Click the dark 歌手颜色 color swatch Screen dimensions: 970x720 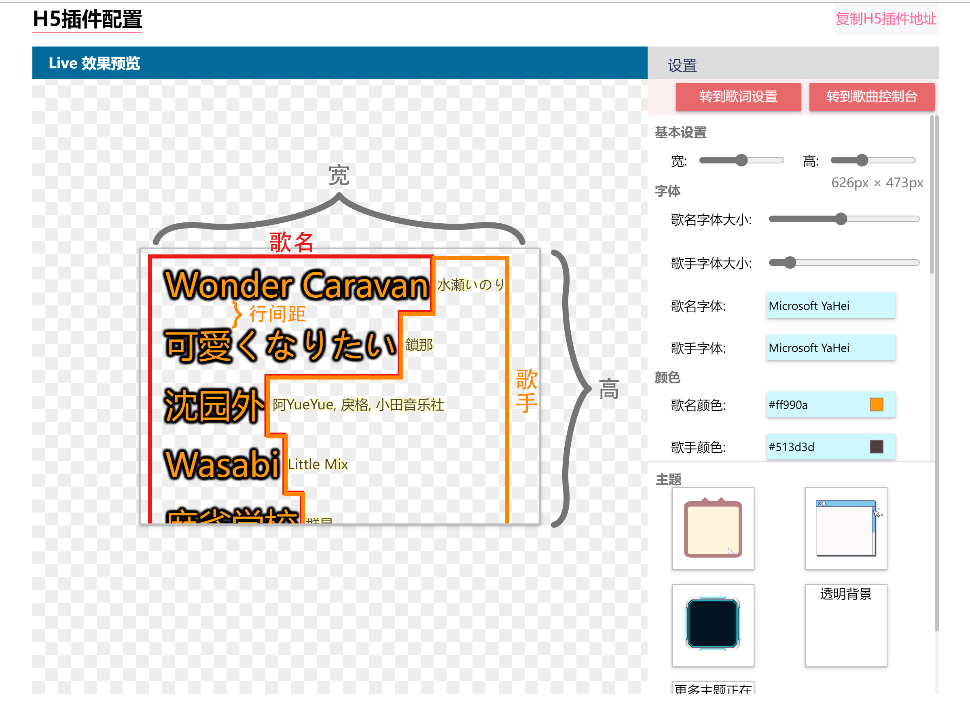(x=877, y=447)
